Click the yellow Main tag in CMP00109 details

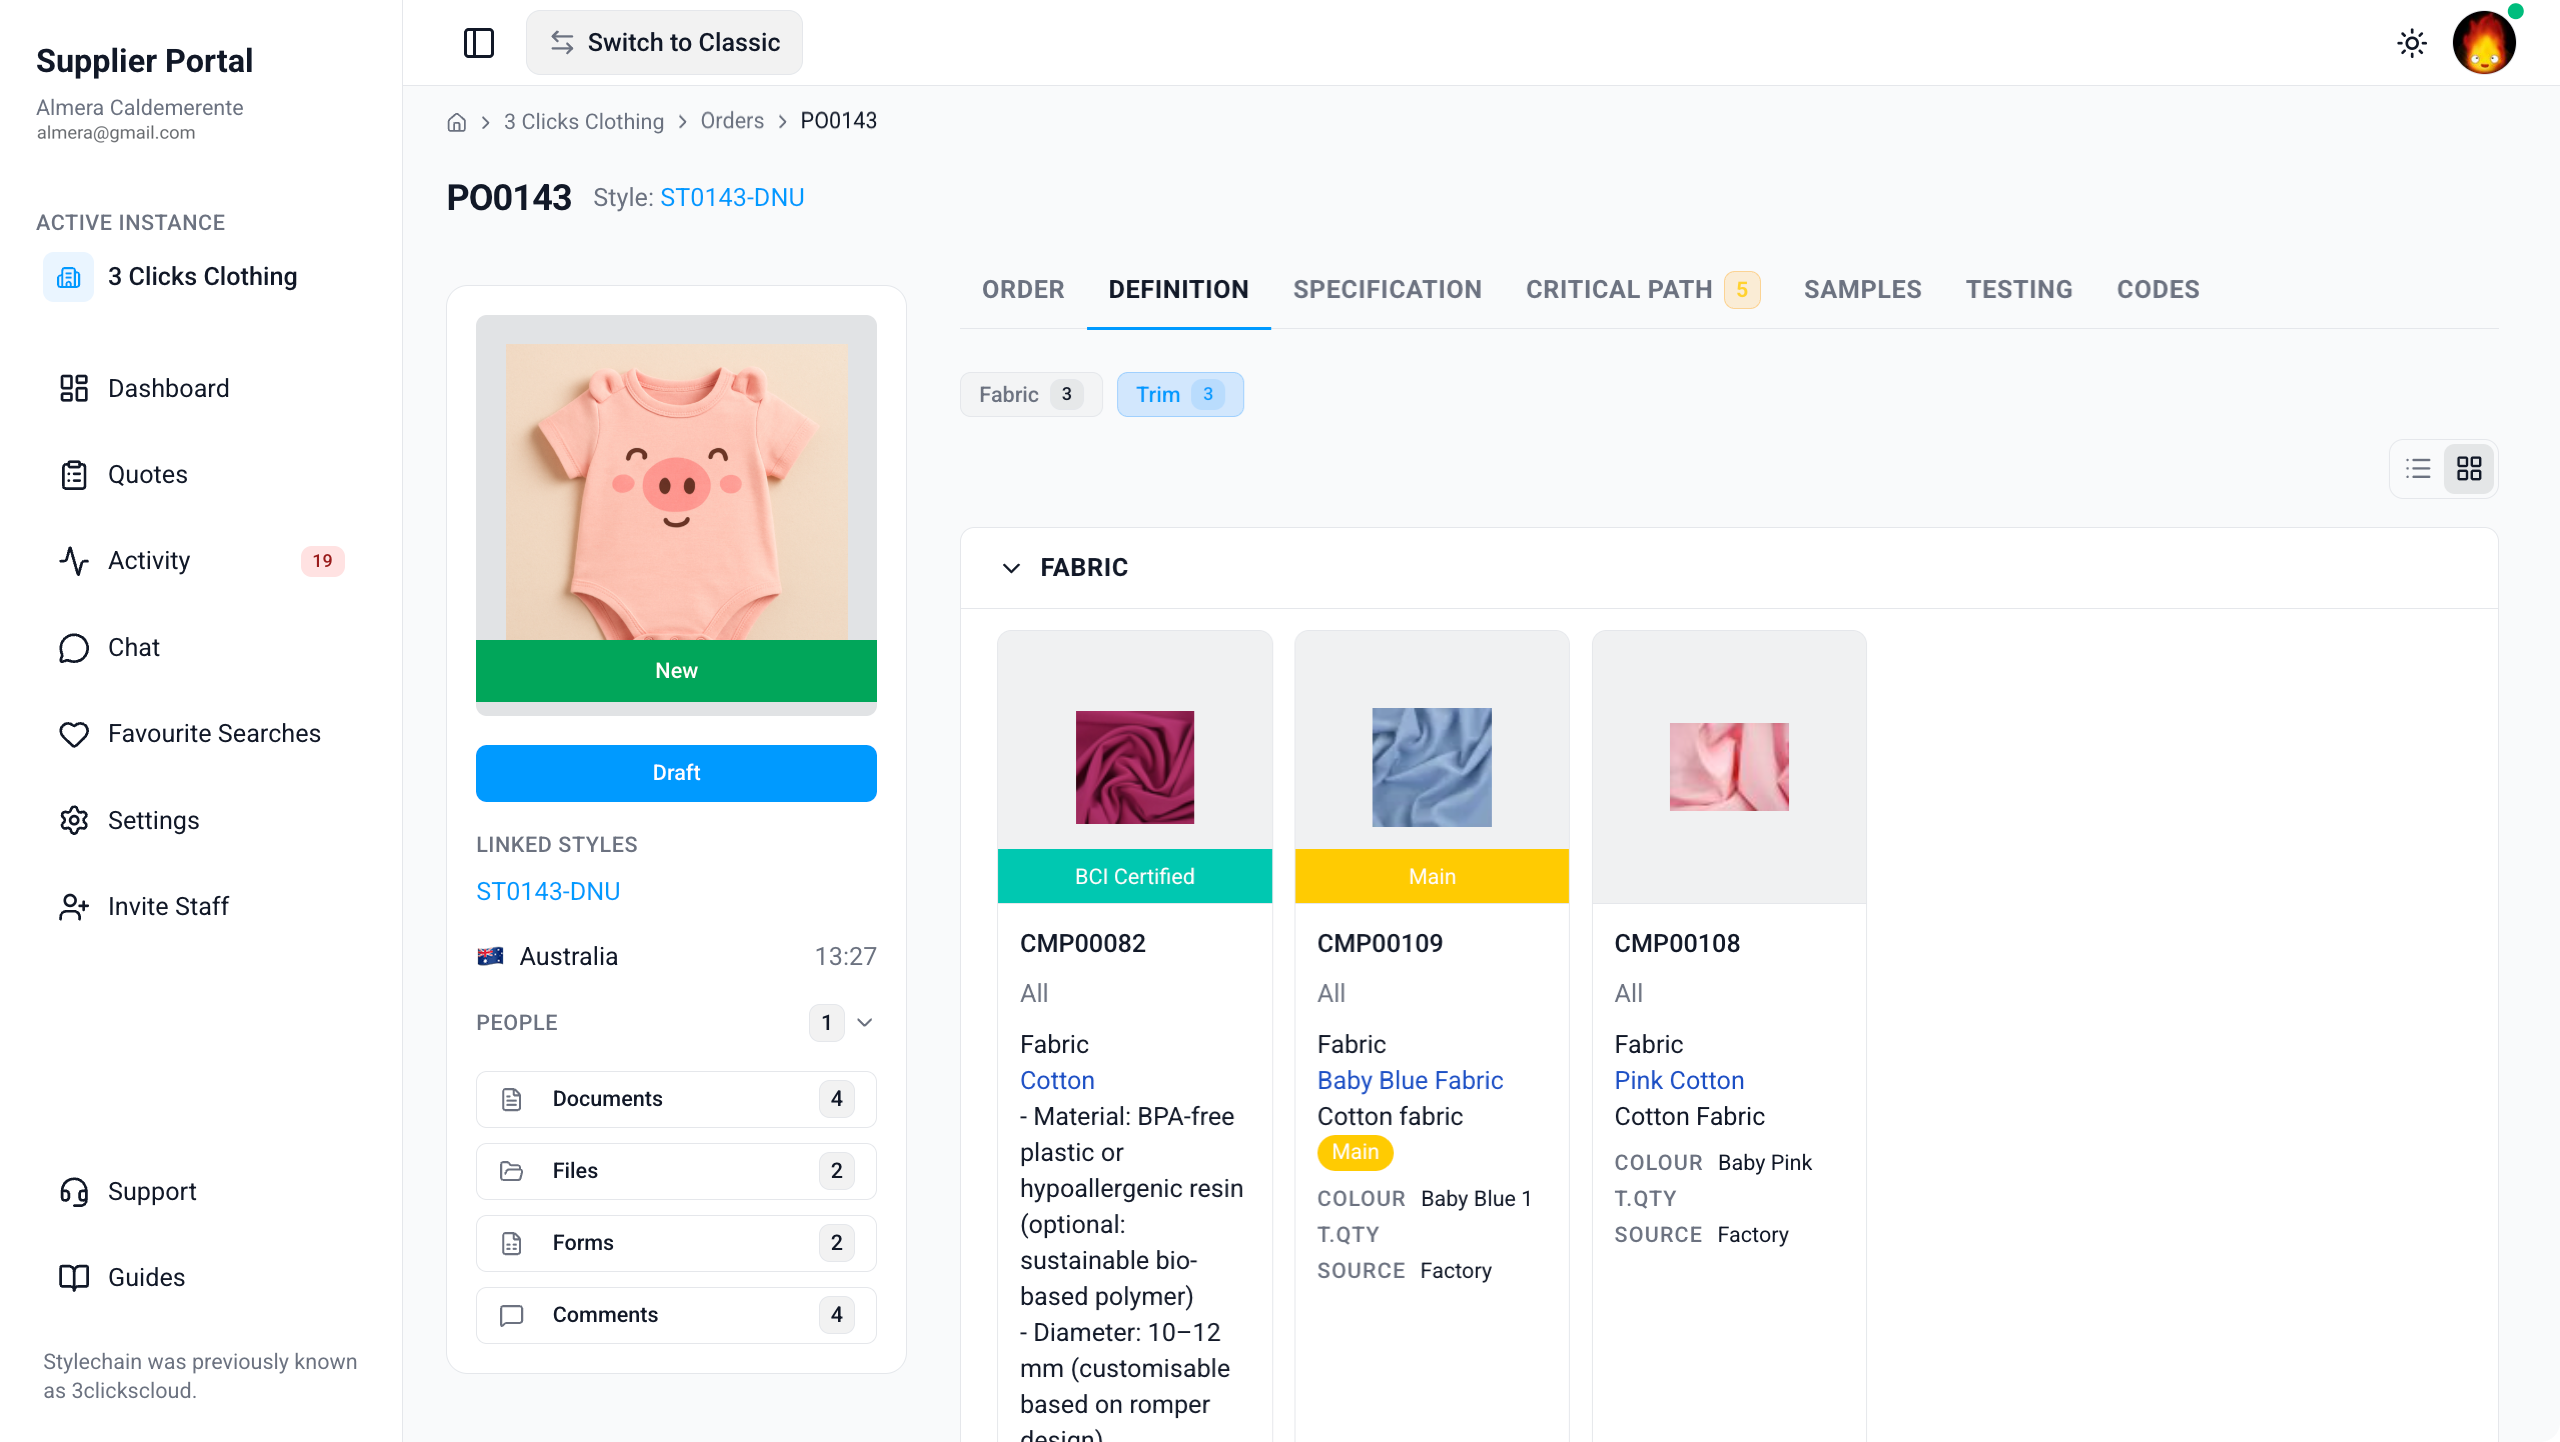point(1355,1153)
